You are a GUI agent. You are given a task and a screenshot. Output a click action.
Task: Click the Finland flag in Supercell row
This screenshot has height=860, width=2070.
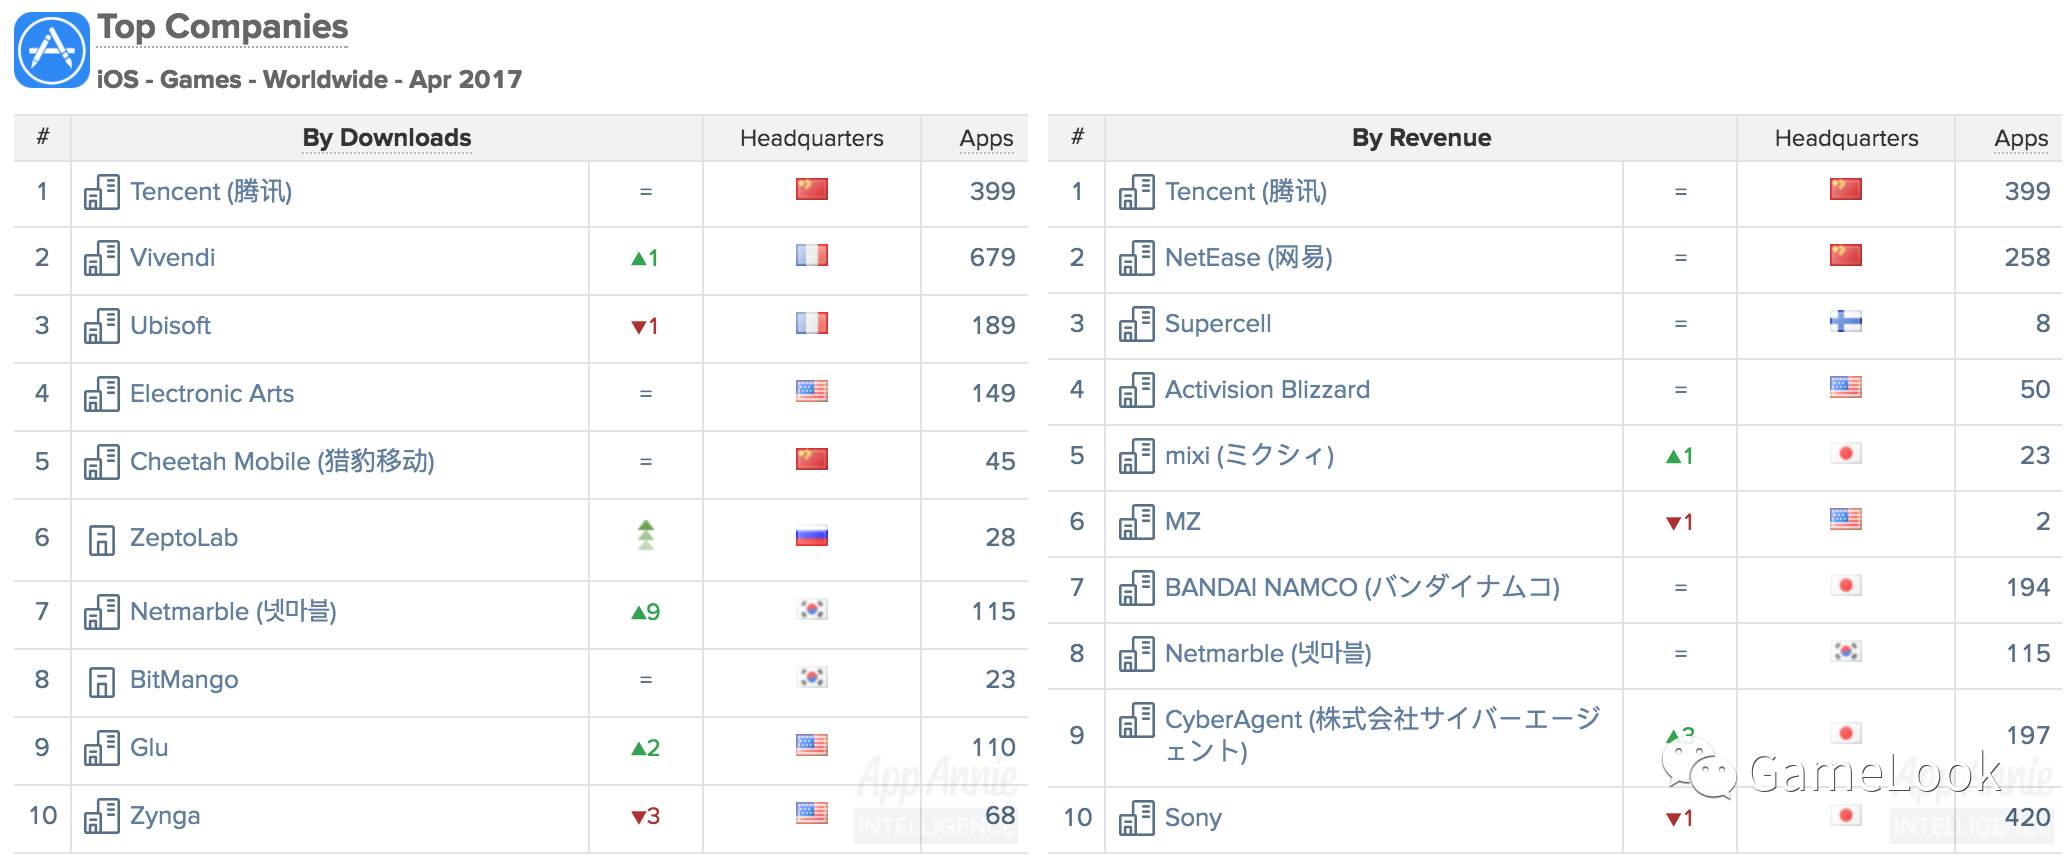(1845, 322)
